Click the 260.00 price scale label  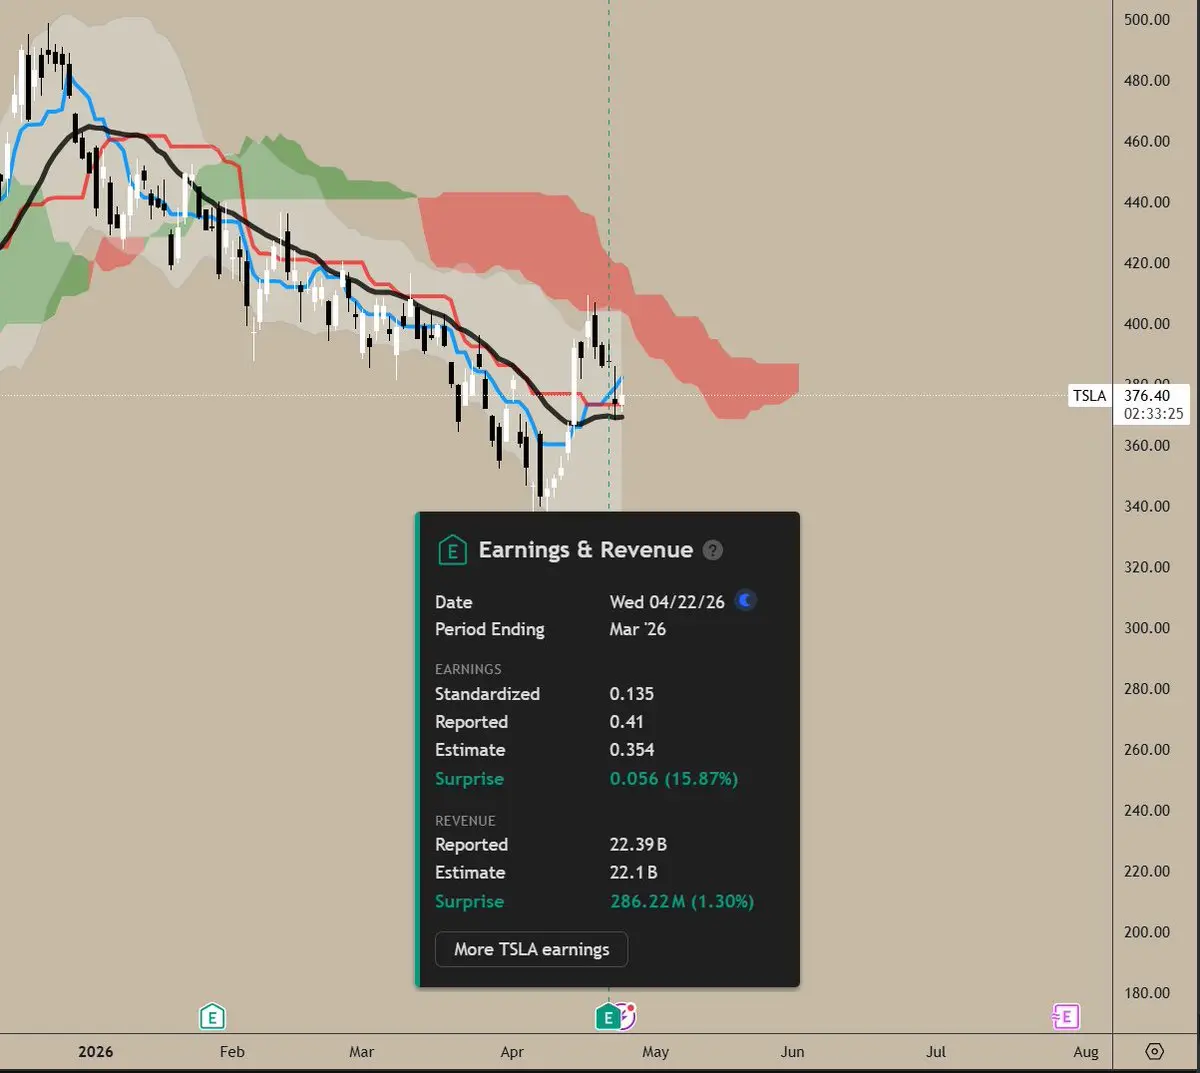click(1146, 749)
